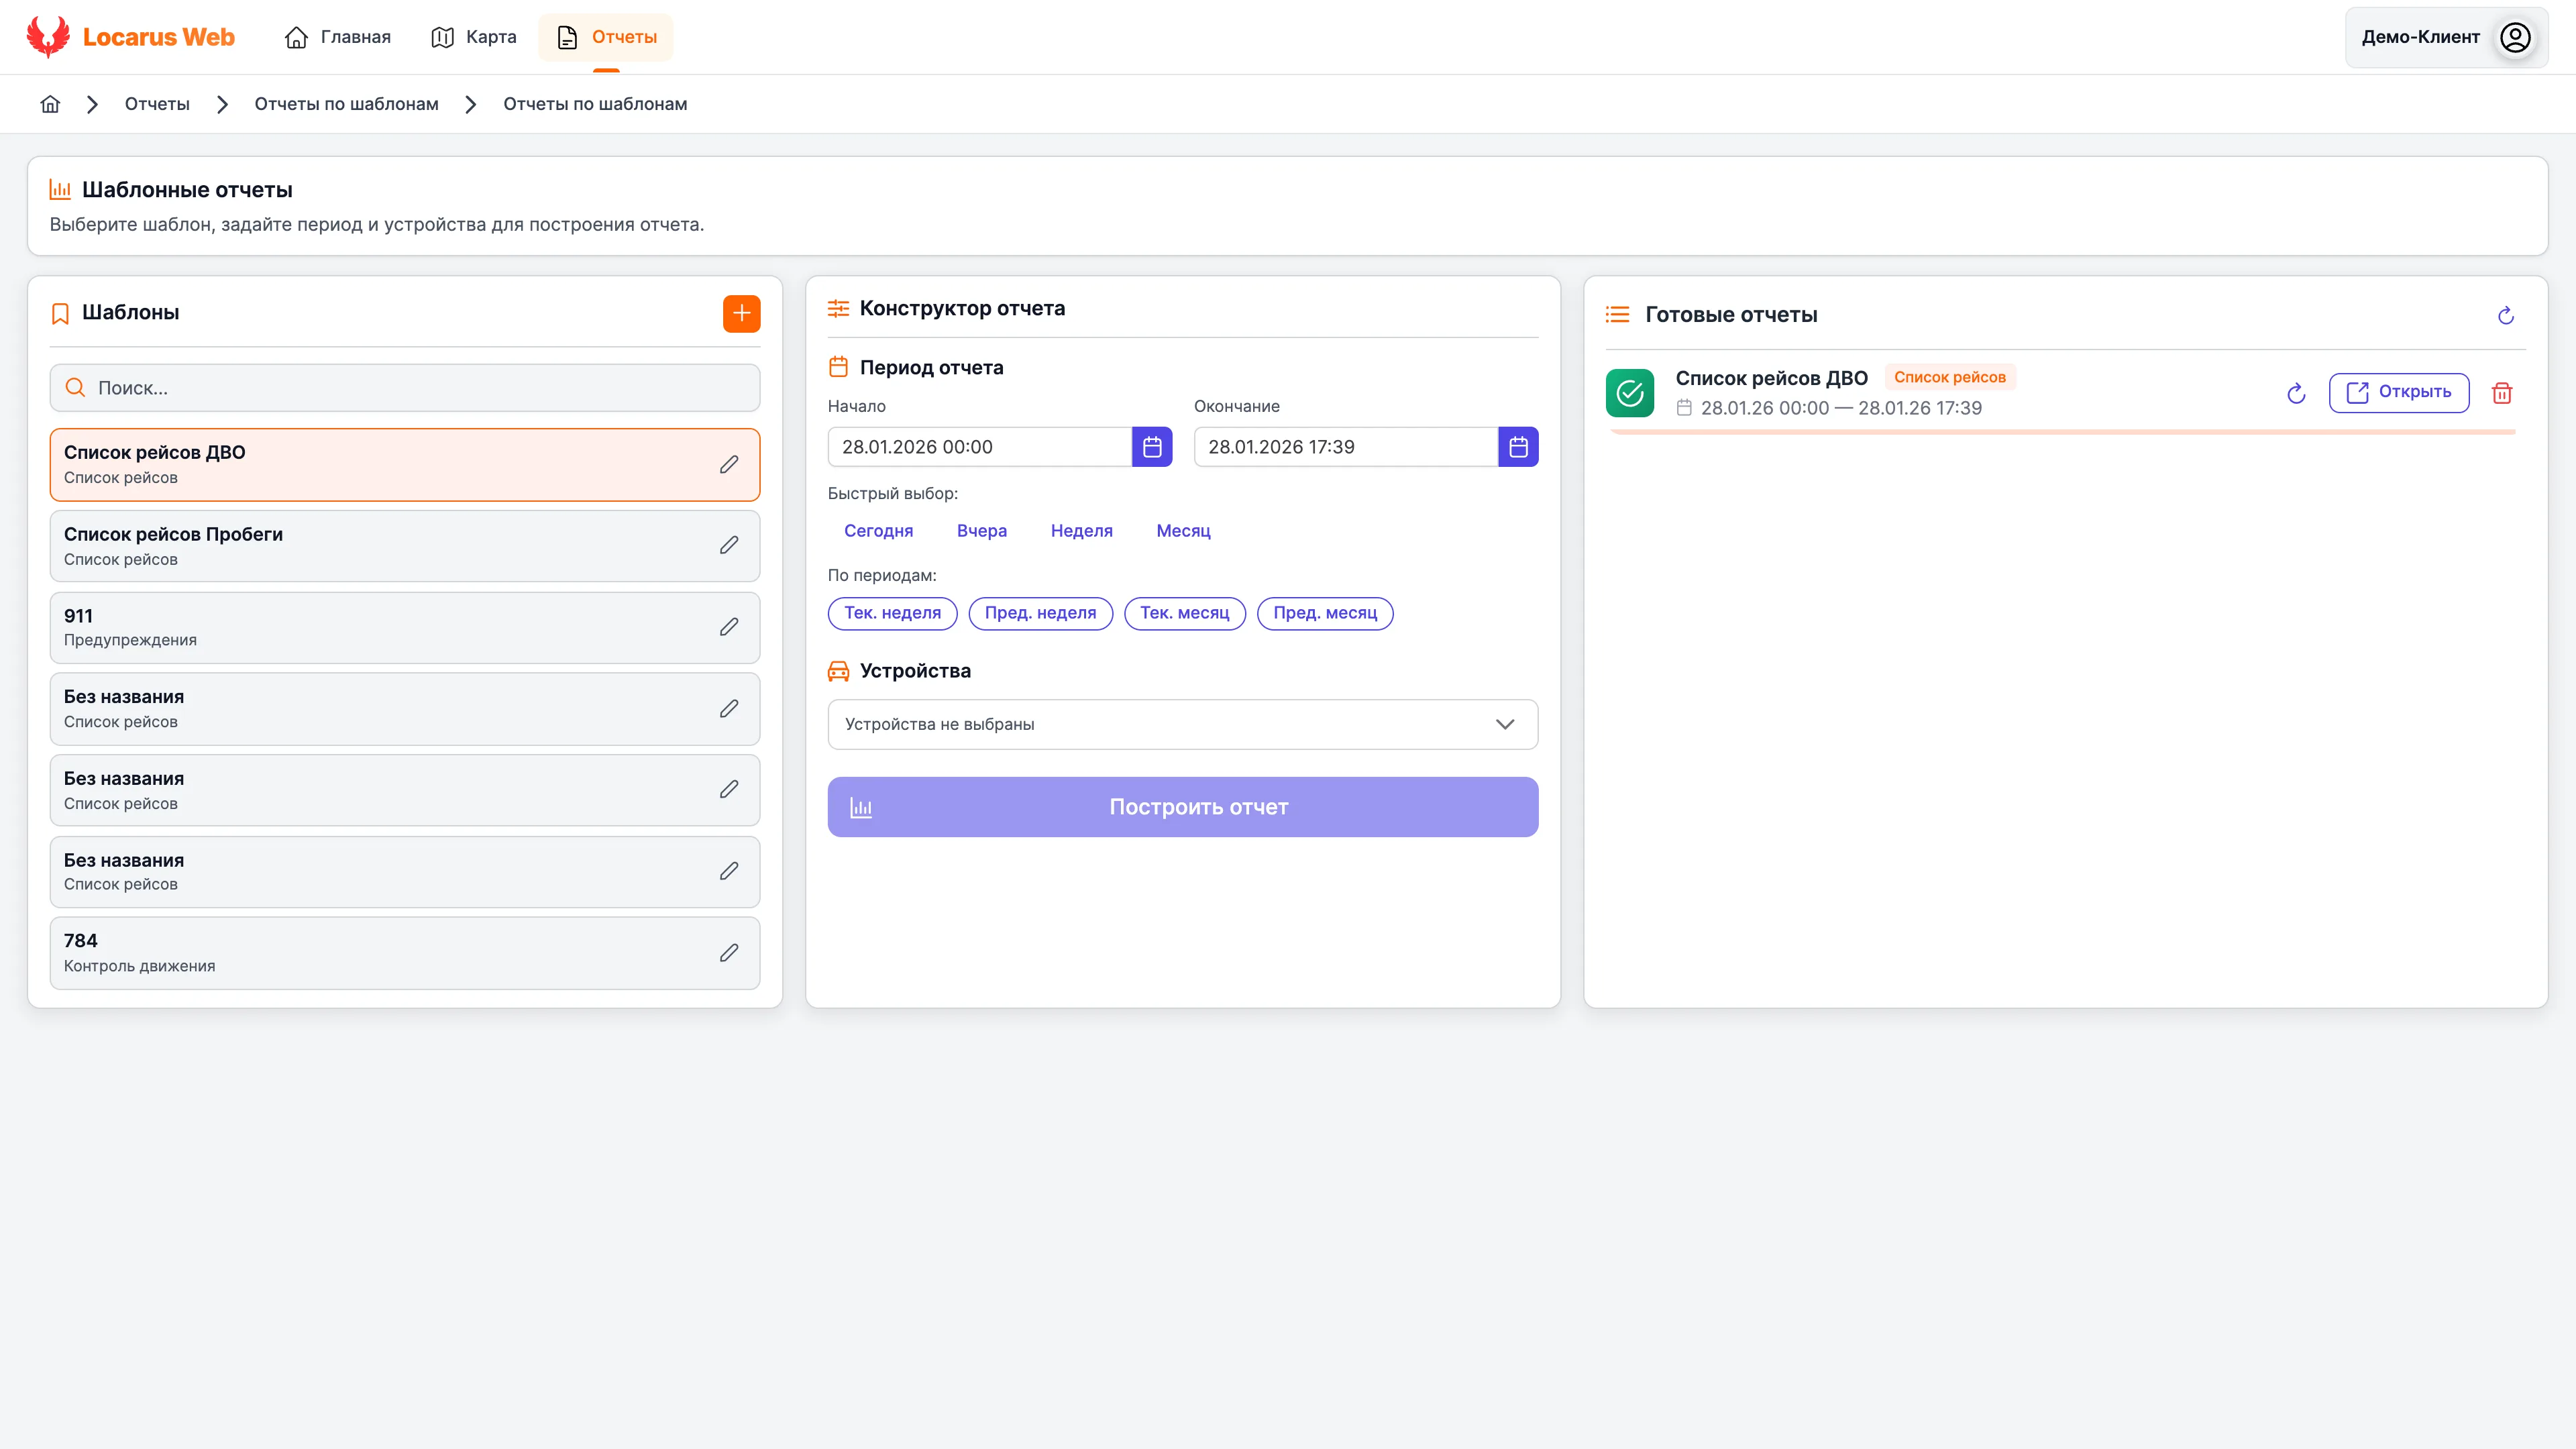Click the orange add template plus button
Viewport: 2576px width, 1449px height.
[741, 313]
